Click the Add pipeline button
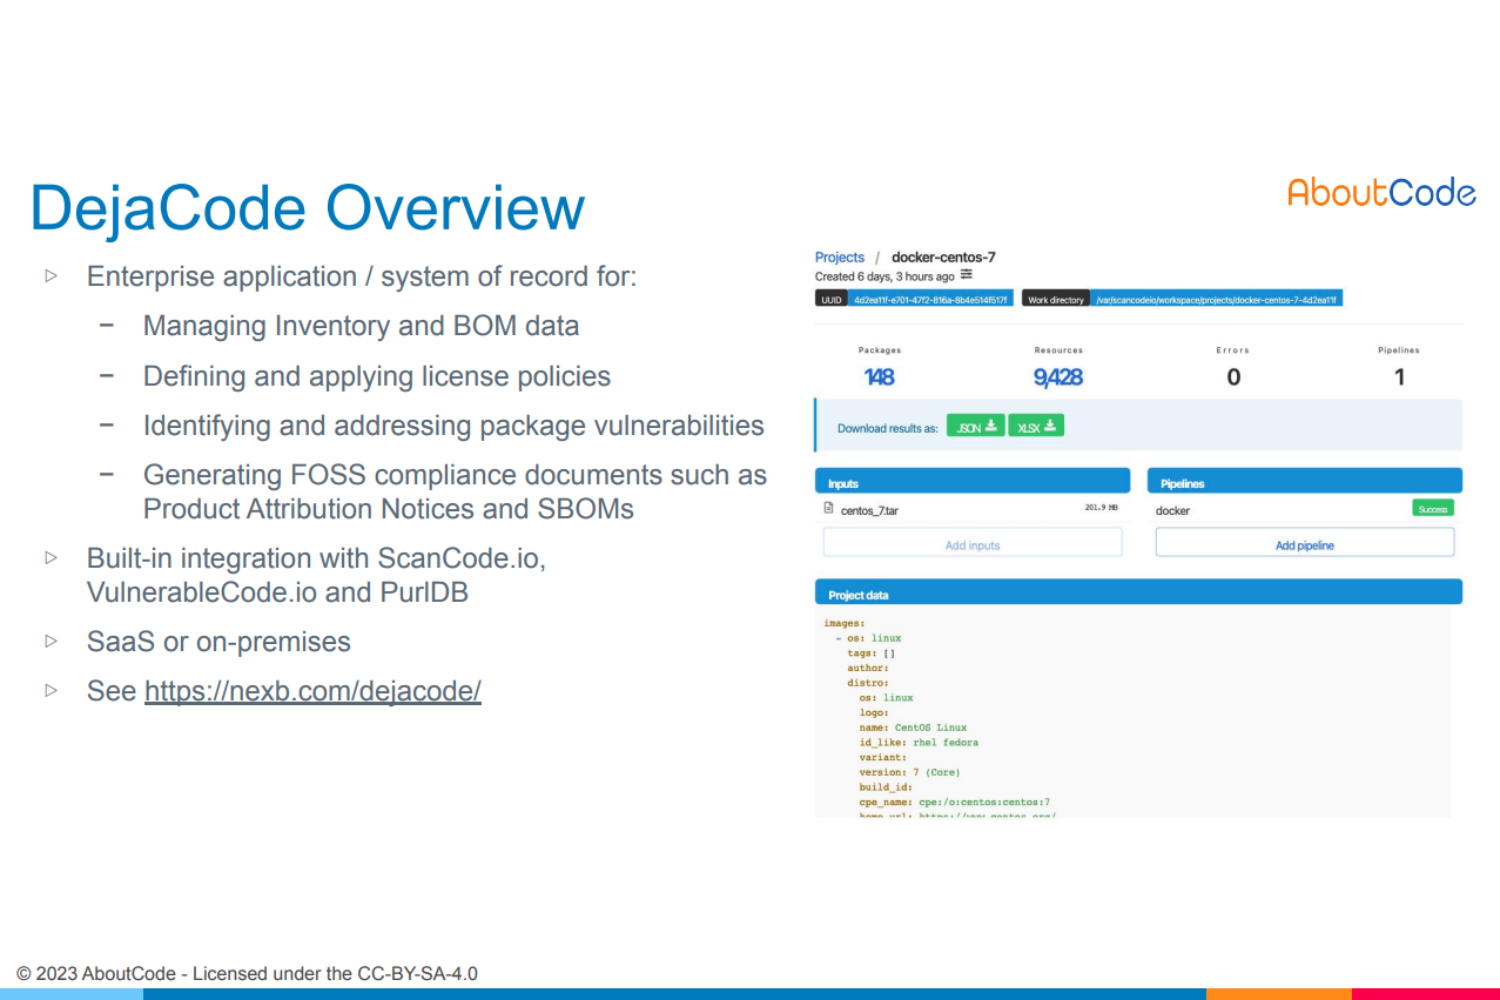Viewport: 1500px width, 1000px height. [1304, 545]
